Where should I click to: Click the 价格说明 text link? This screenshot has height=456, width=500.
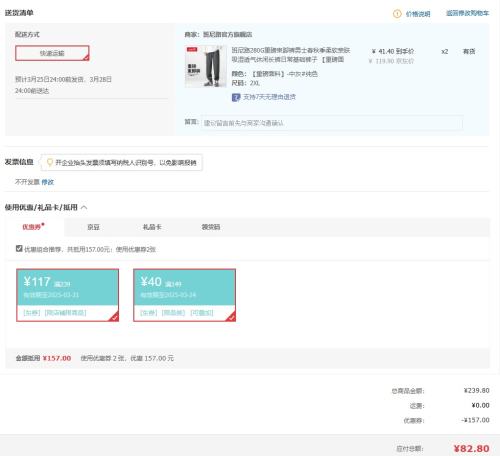point(418,14)
